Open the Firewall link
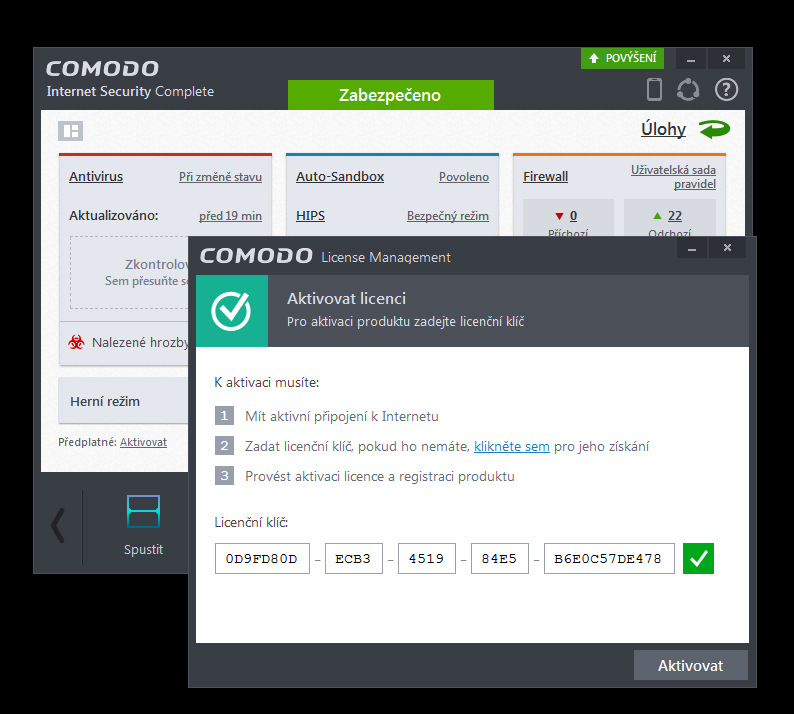The width and height of the screenshot is (794, 714). (545, 176)
